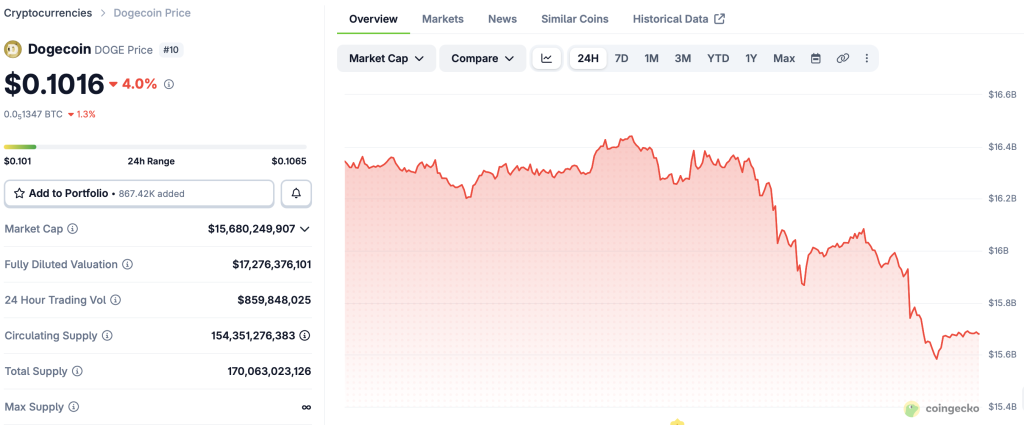Select 24H chart range
This screenshot has height=425, width=1024.
tap(588, 58)
